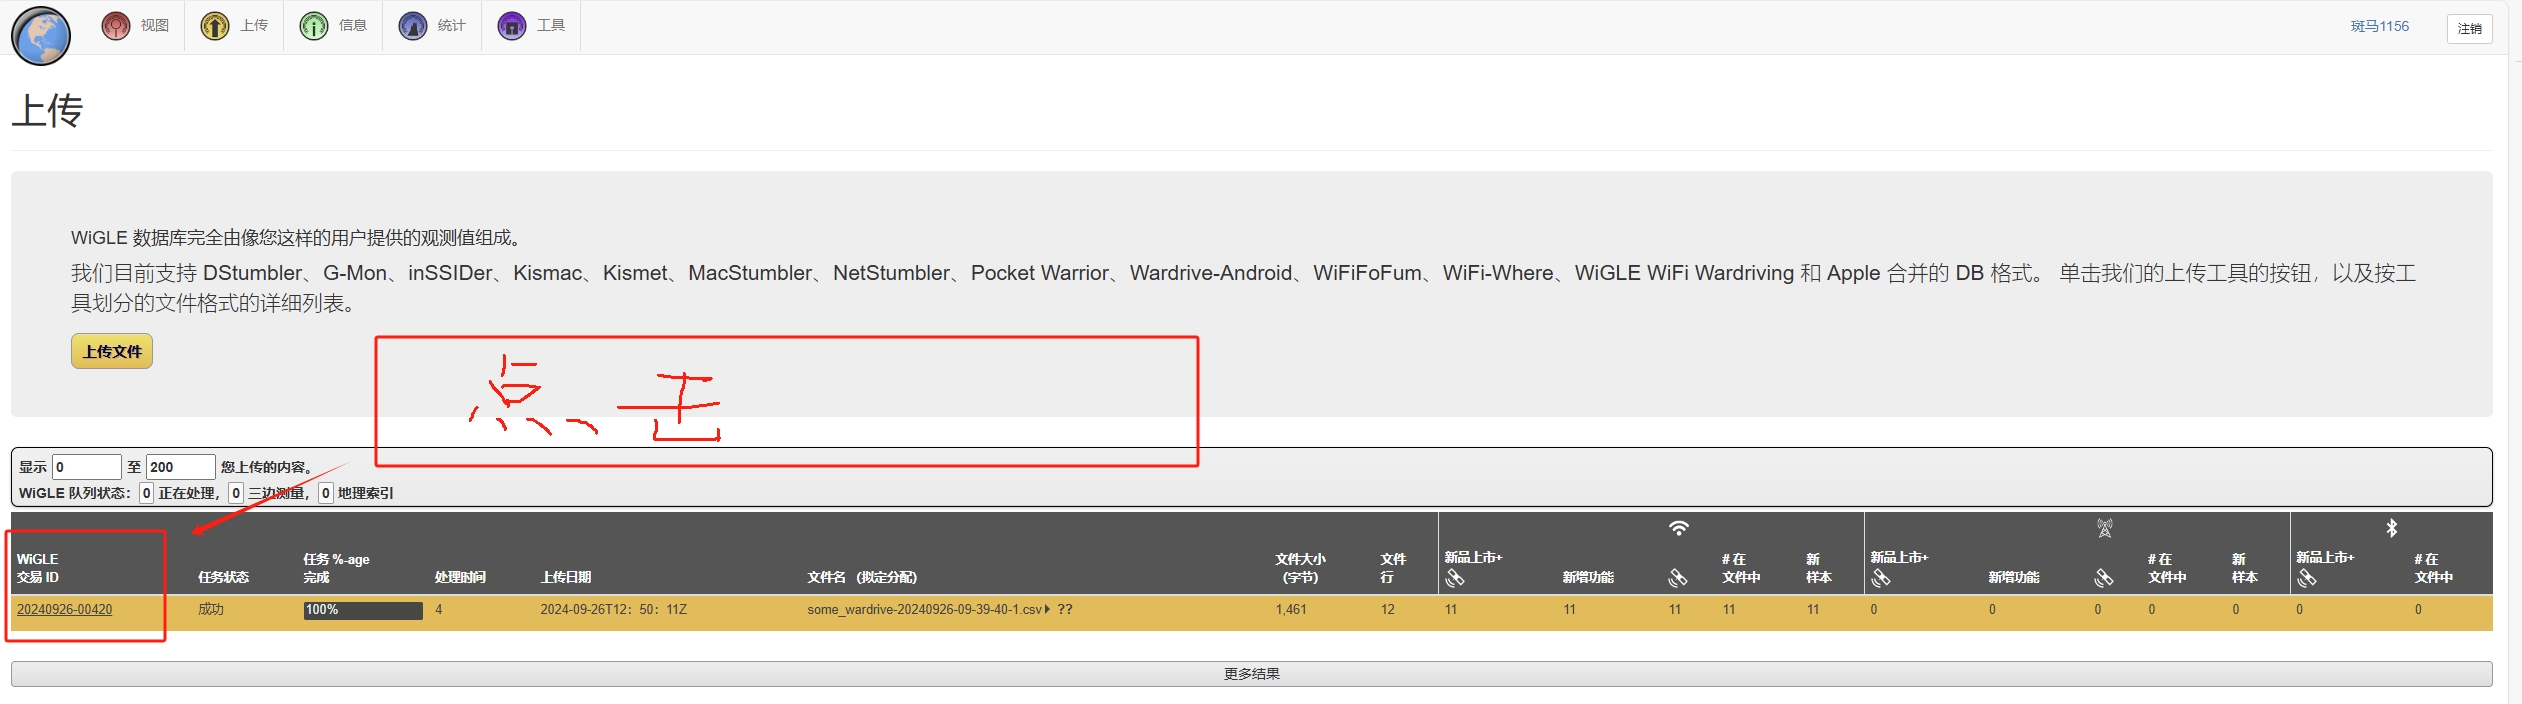The height and width of the screenshot is (704, 2522).
Task: Click satellite icon under WiFi 新品上市+
Action: [1455, 578]
